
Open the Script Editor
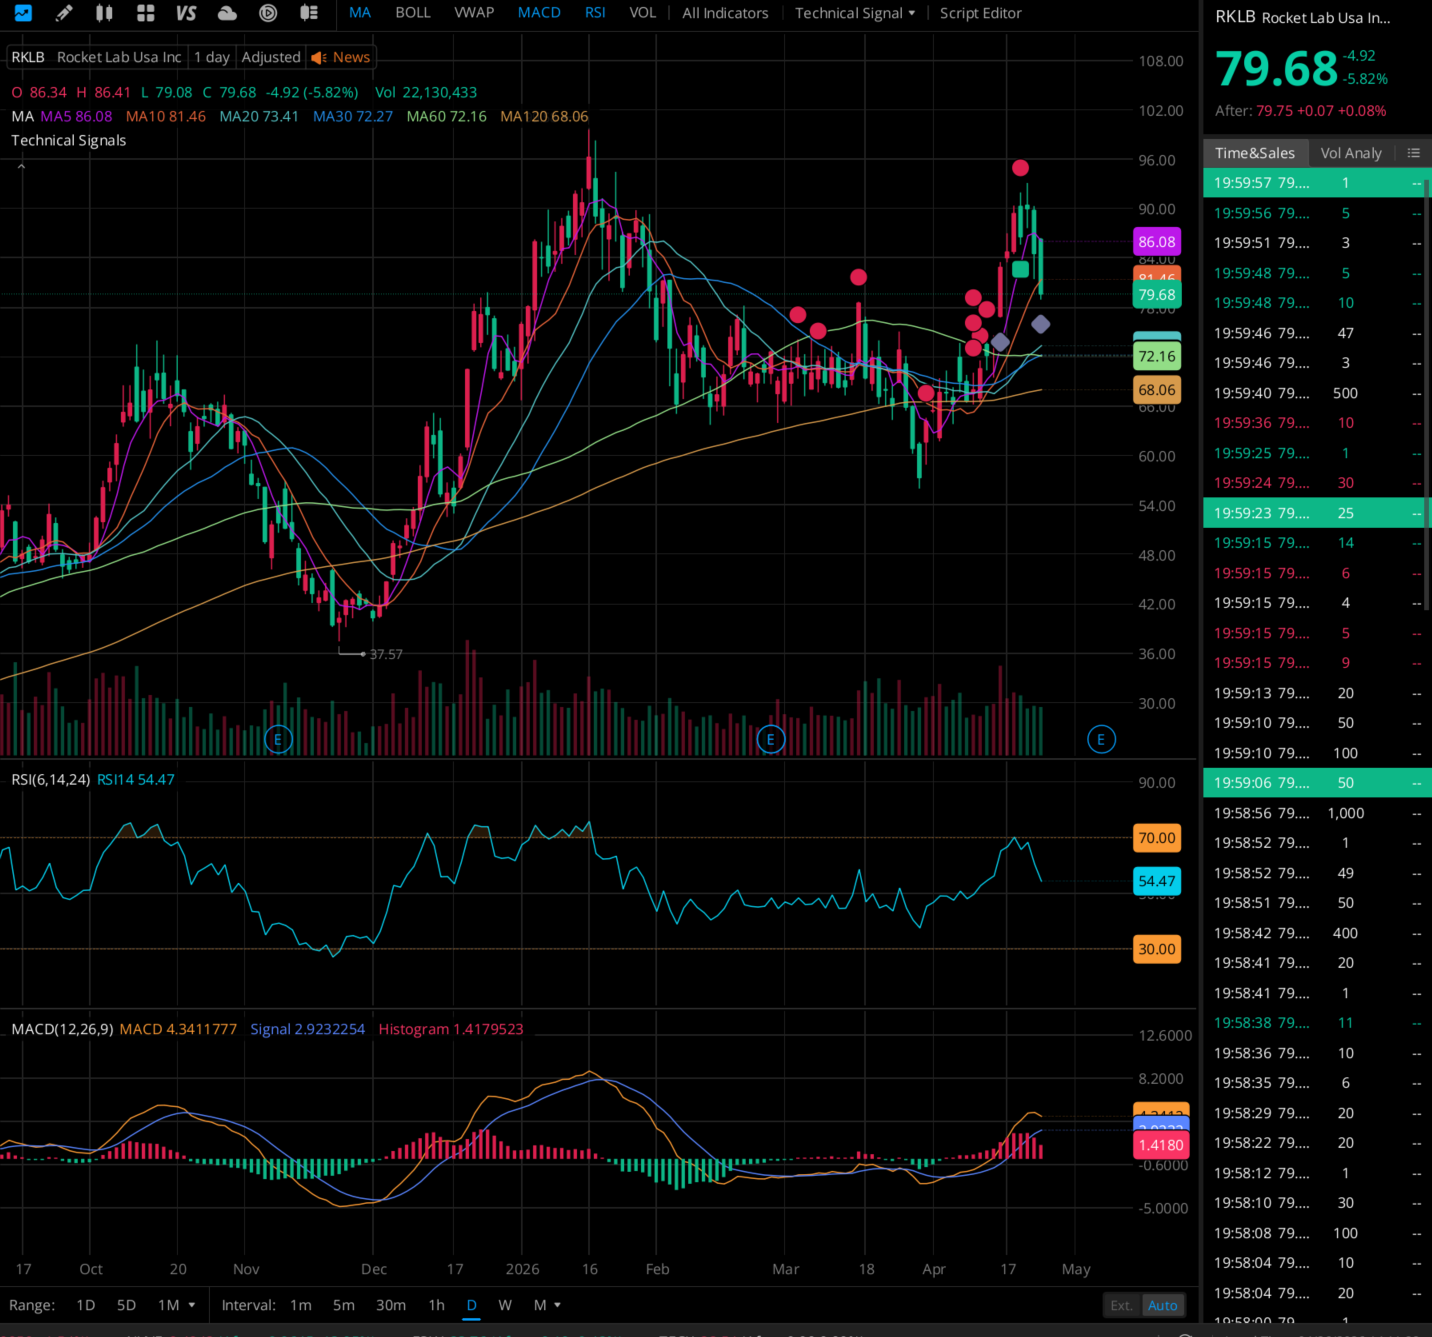980,13
